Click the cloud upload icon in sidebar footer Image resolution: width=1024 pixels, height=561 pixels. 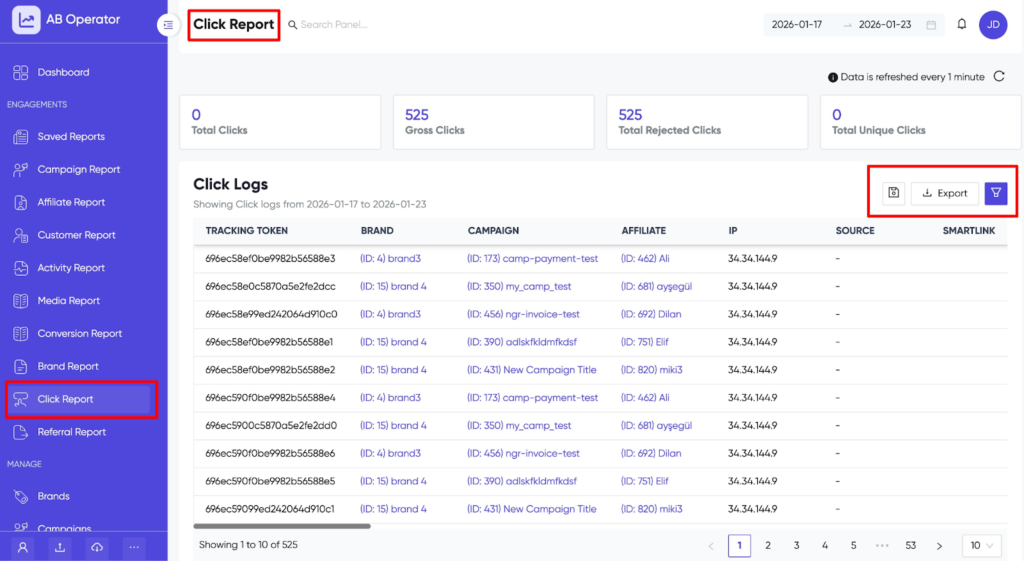coord(97,547)
